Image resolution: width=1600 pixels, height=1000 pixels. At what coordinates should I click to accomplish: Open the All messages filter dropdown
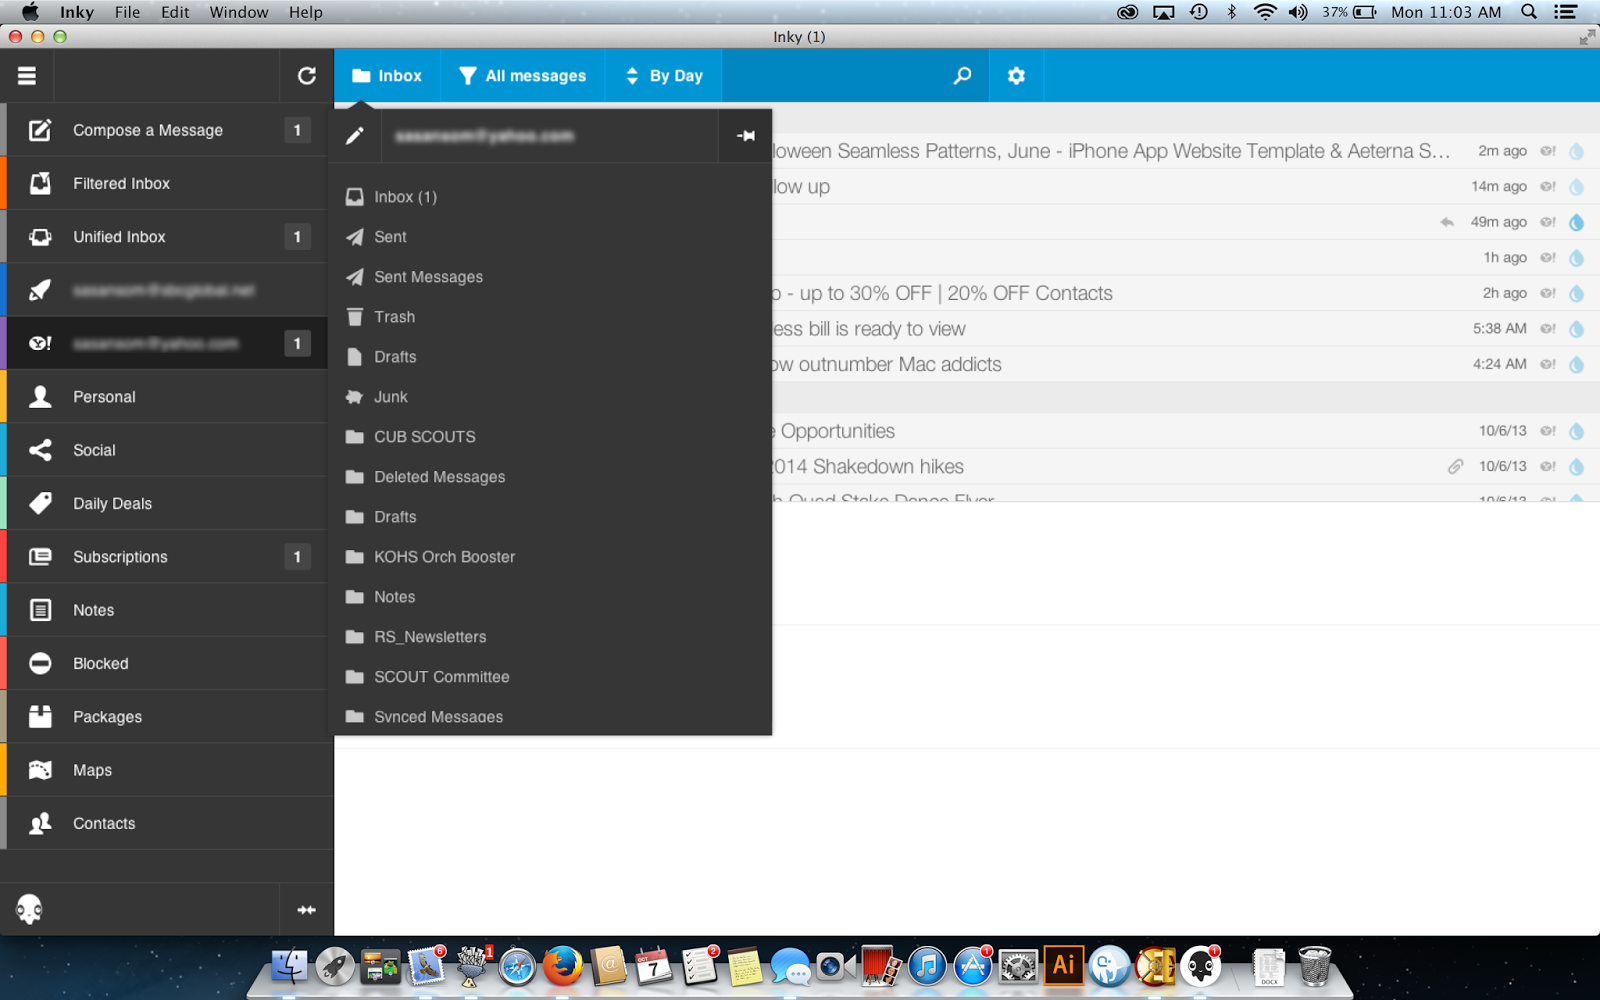point(523,76)
